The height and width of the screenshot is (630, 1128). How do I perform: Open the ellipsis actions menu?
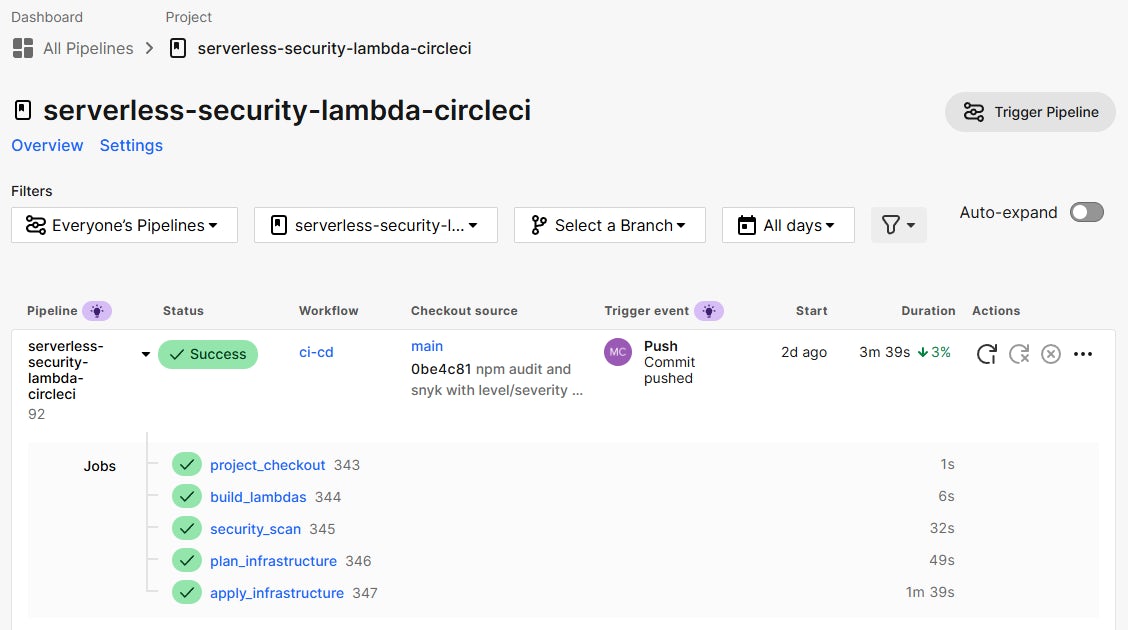tap(1083, 353)
